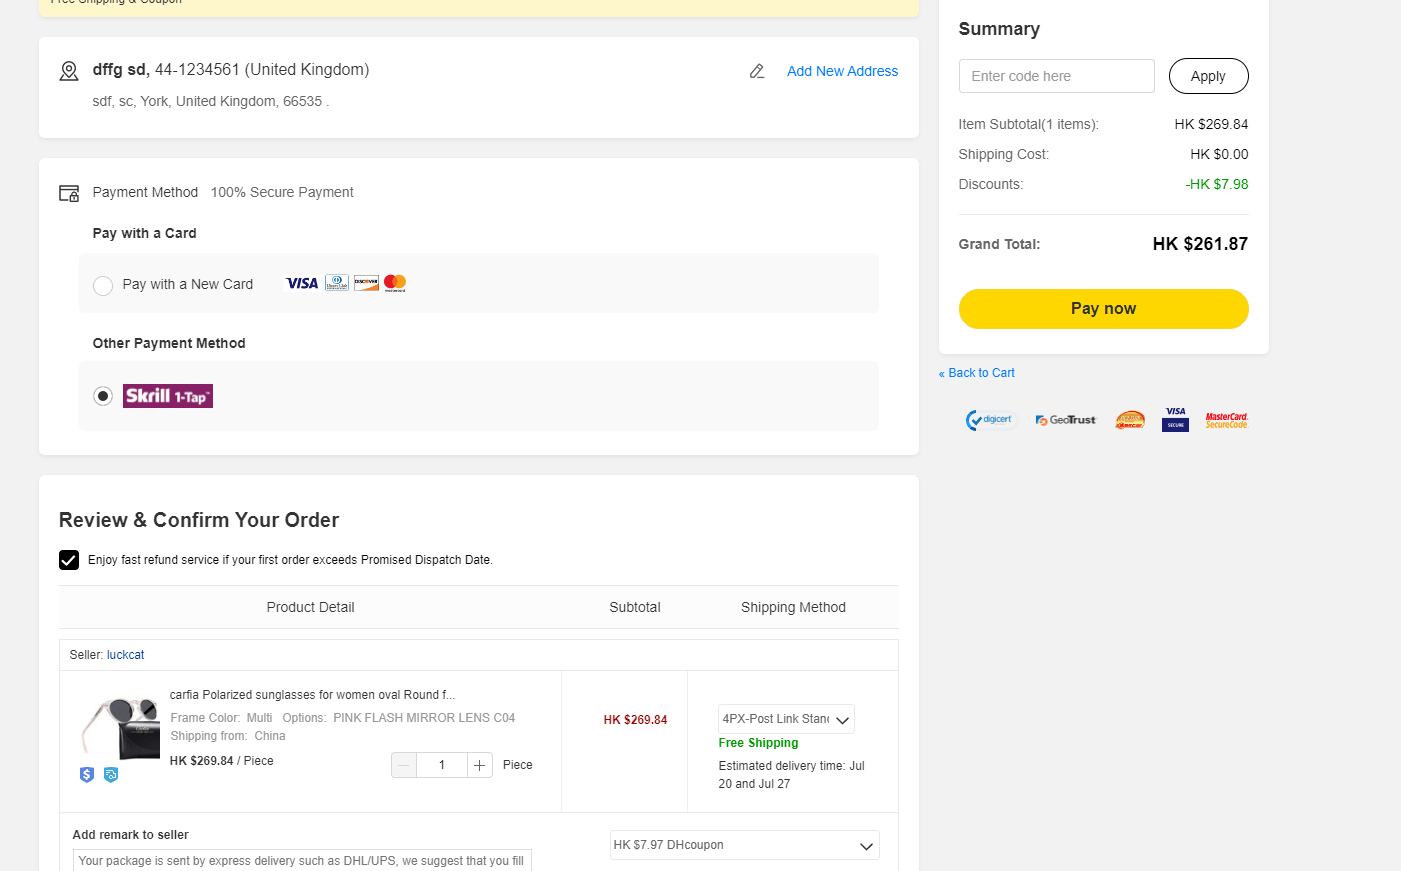
Task: Click the Skrill 1-Tap logo
Action: coord(168,396)
